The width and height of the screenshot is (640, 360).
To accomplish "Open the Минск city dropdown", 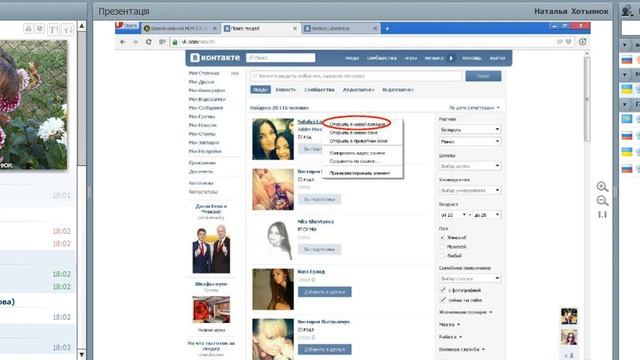I will 470,141.
